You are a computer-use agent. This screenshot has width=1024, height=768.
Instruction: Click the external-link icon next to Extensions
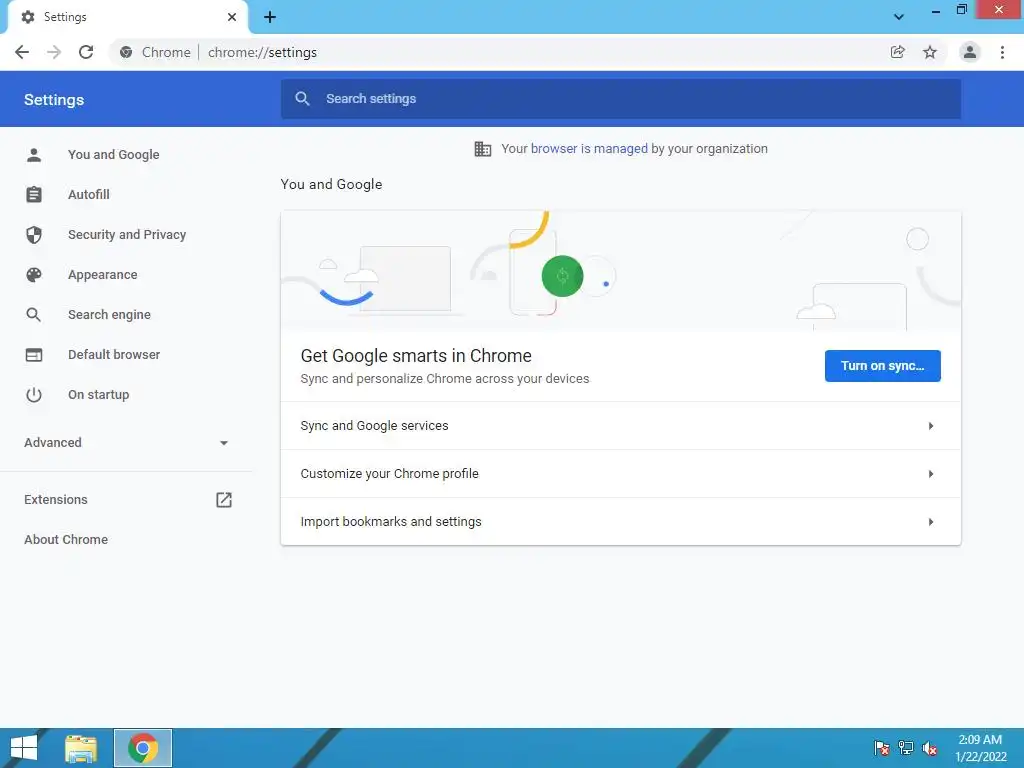click(224, 500)
